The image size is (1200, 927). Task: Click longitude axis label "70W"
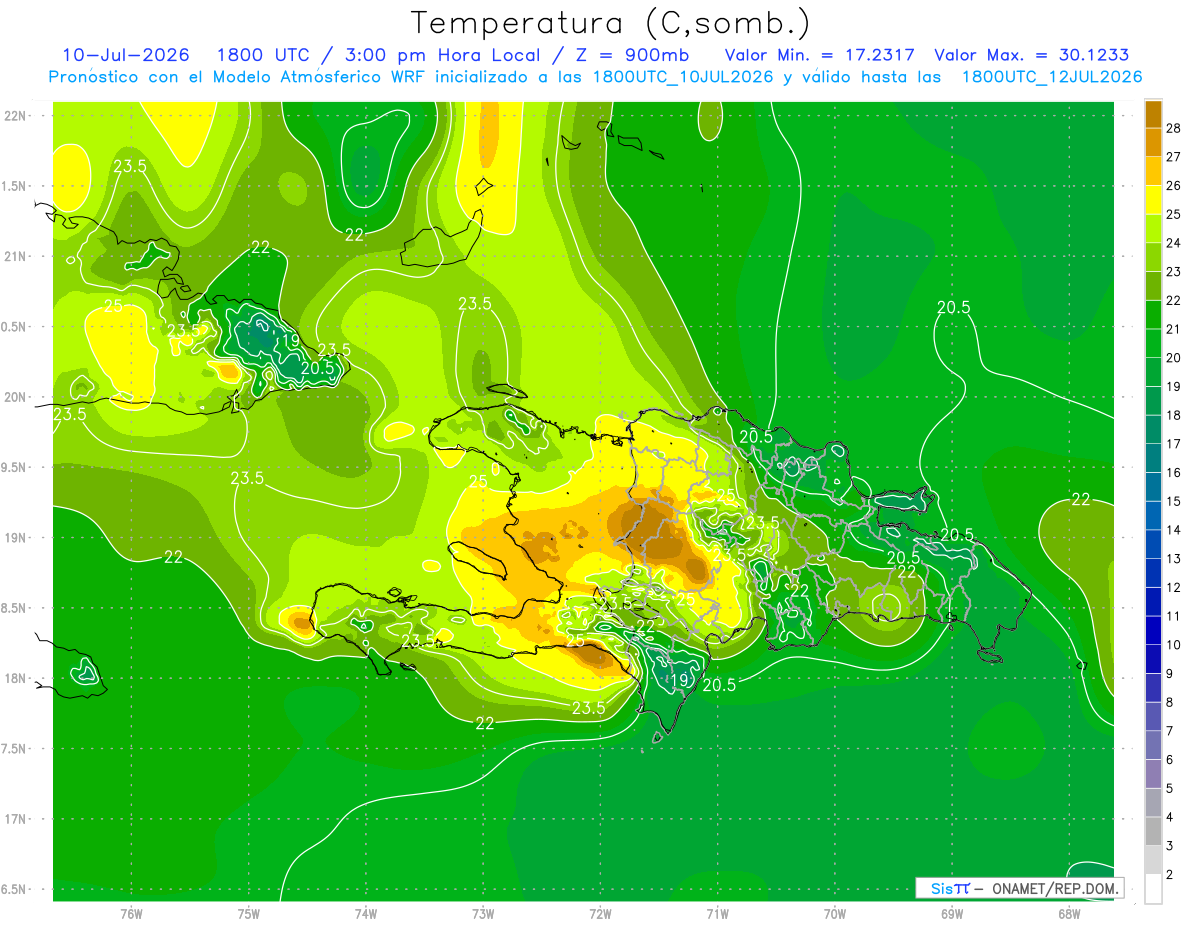click(834, 914)
